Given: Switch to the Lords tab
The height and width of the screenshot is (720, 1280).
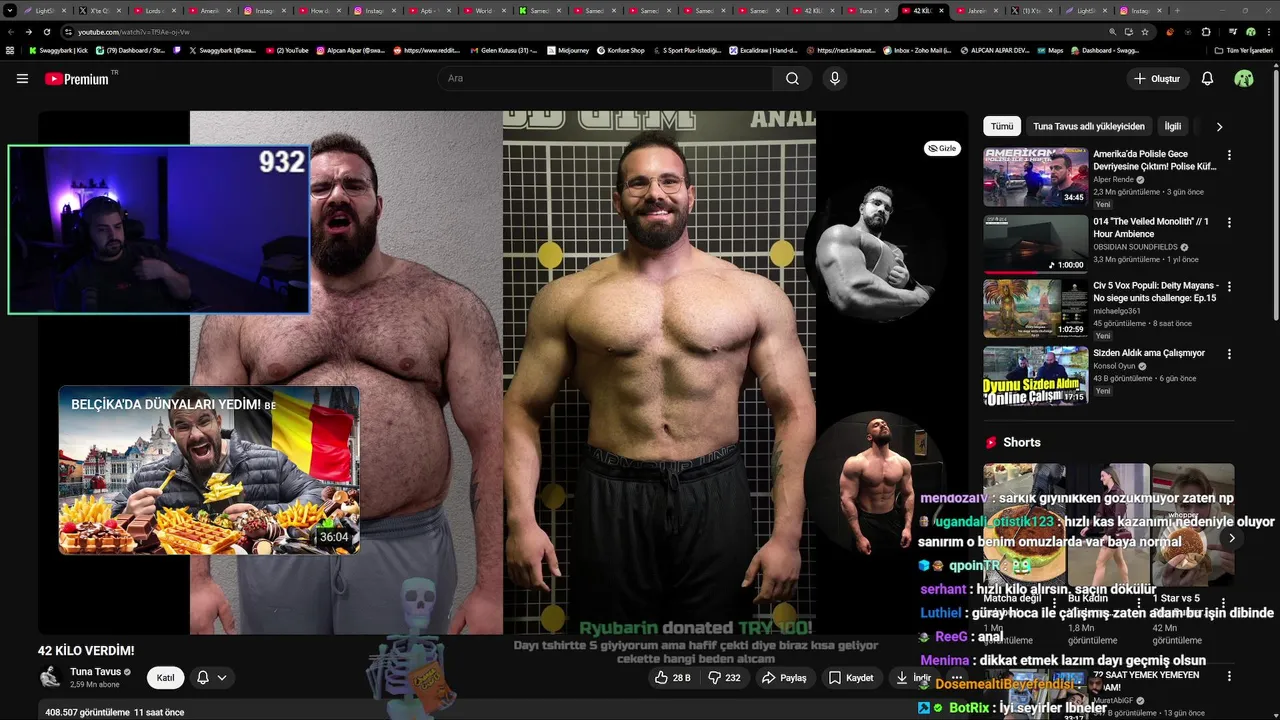Looking at the screenshot, I should 153,10.
